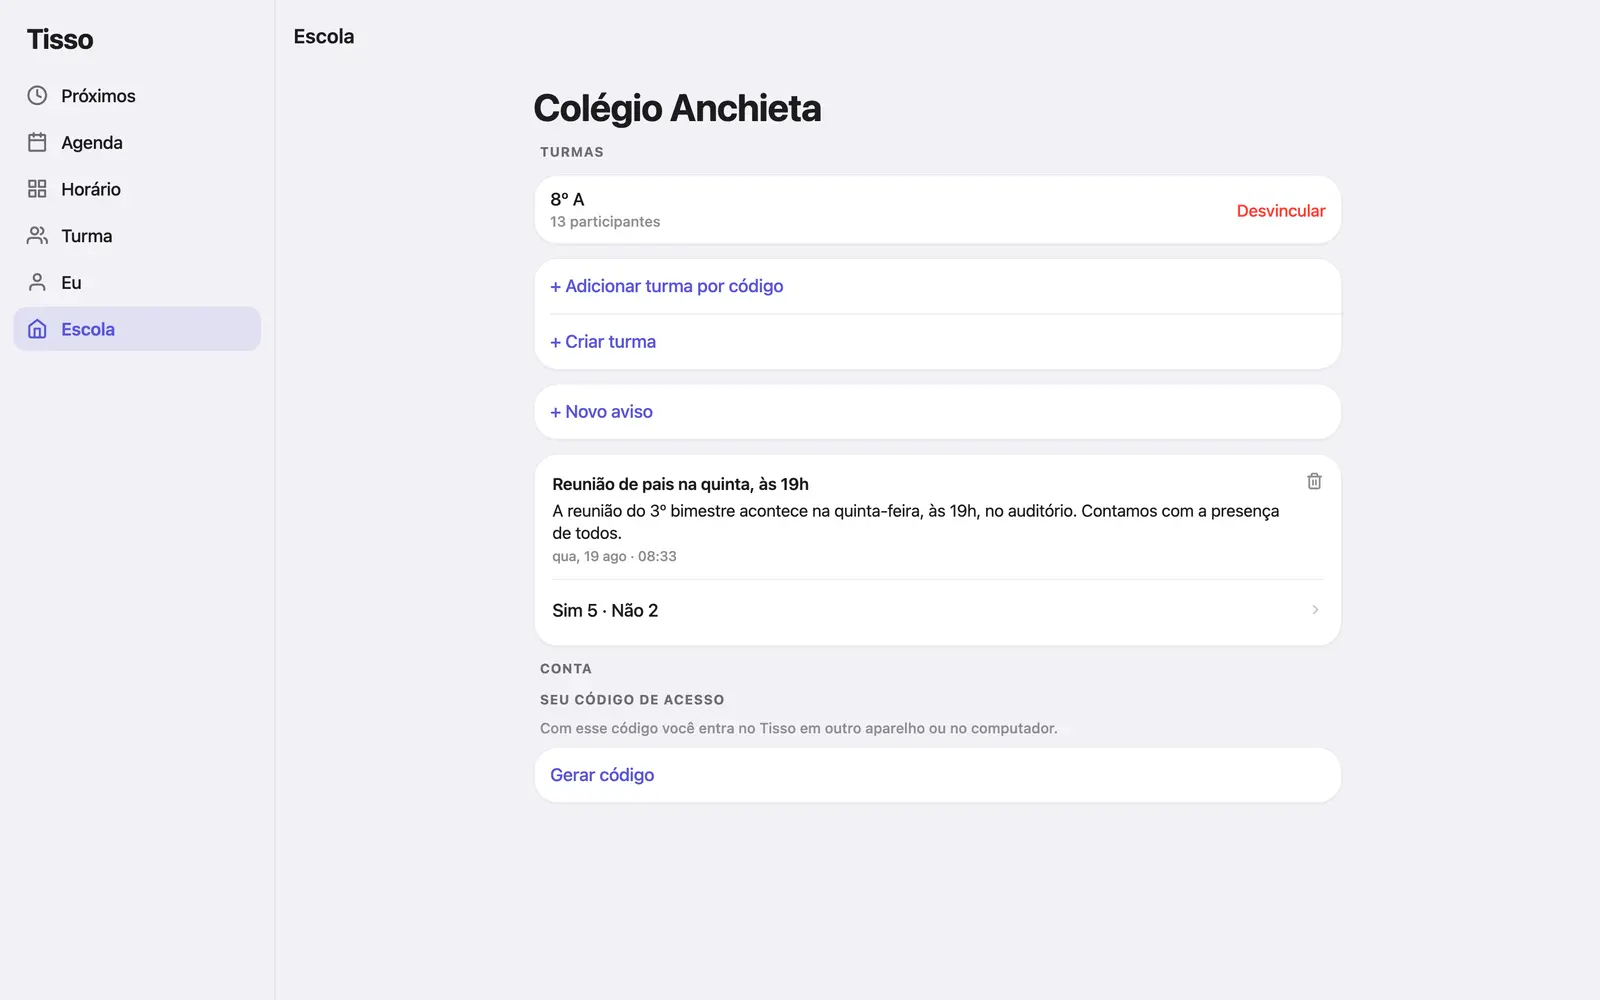Switch to the Horário sidebar section

point(137,189)
